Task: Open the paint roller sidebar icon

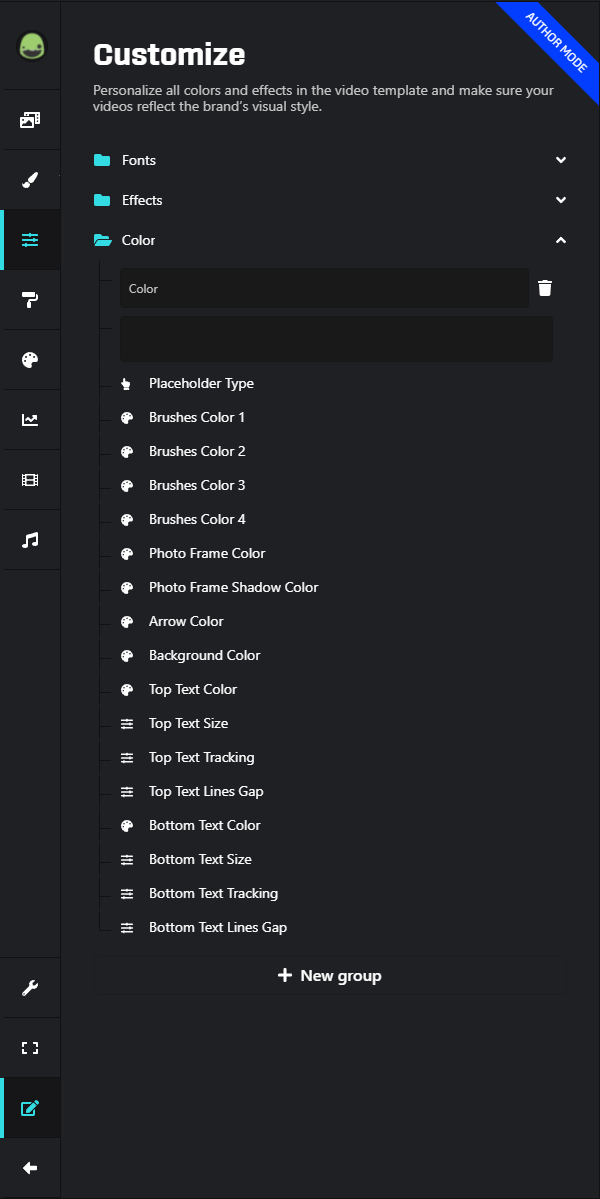Action: 30,300
